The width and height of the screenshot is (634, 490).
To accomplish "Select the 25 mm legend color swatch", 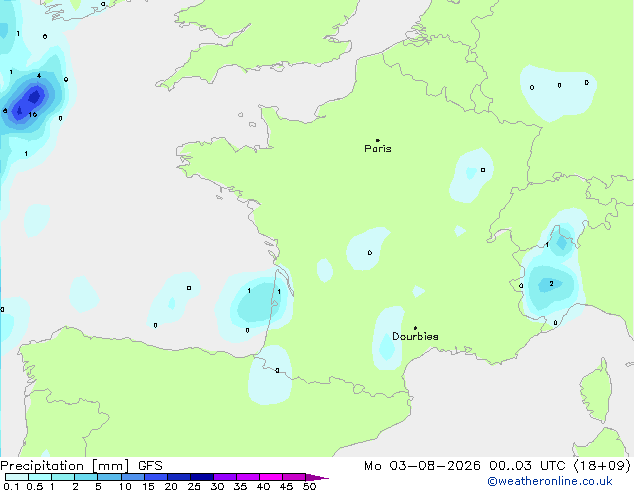I will tap(201, 477).
